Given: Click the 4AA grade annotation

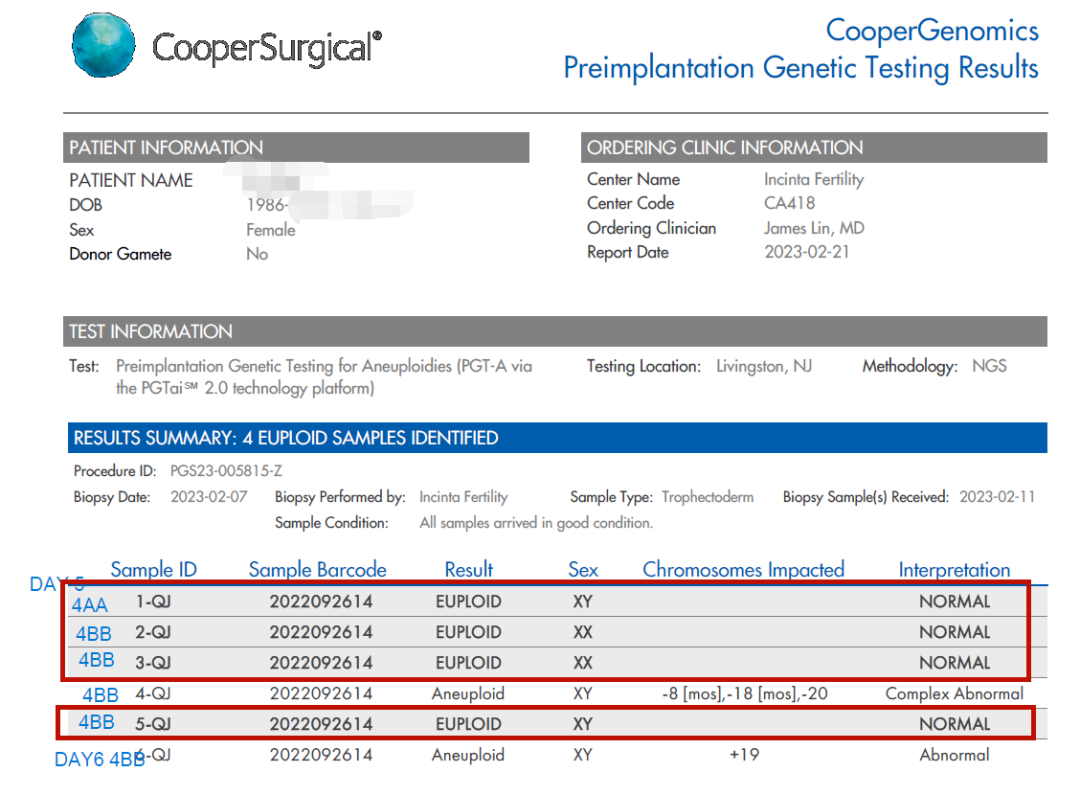Looking at the screenshot, I should pyautogui.click(x=90, y=605).
